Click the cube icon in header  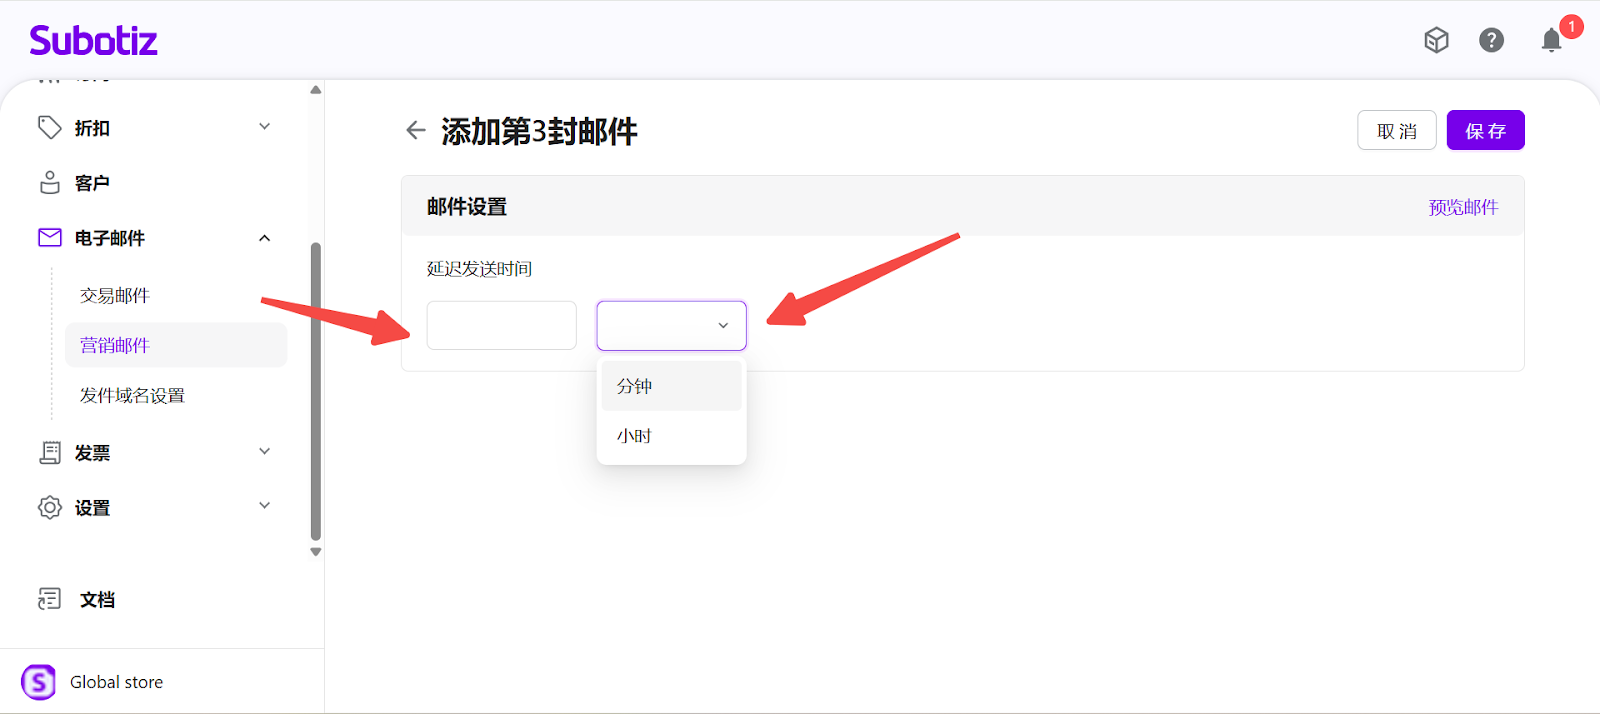[x=1436, y=40]
